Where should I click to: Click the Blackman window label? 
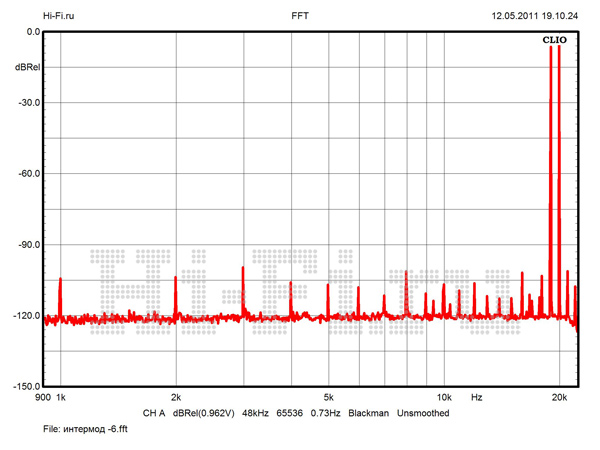pyautogui.click(x=369, y=413)
